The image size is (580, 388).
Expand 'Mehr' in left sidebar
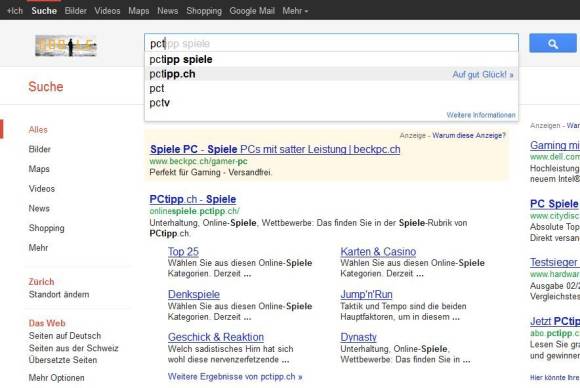coord(38,248)
